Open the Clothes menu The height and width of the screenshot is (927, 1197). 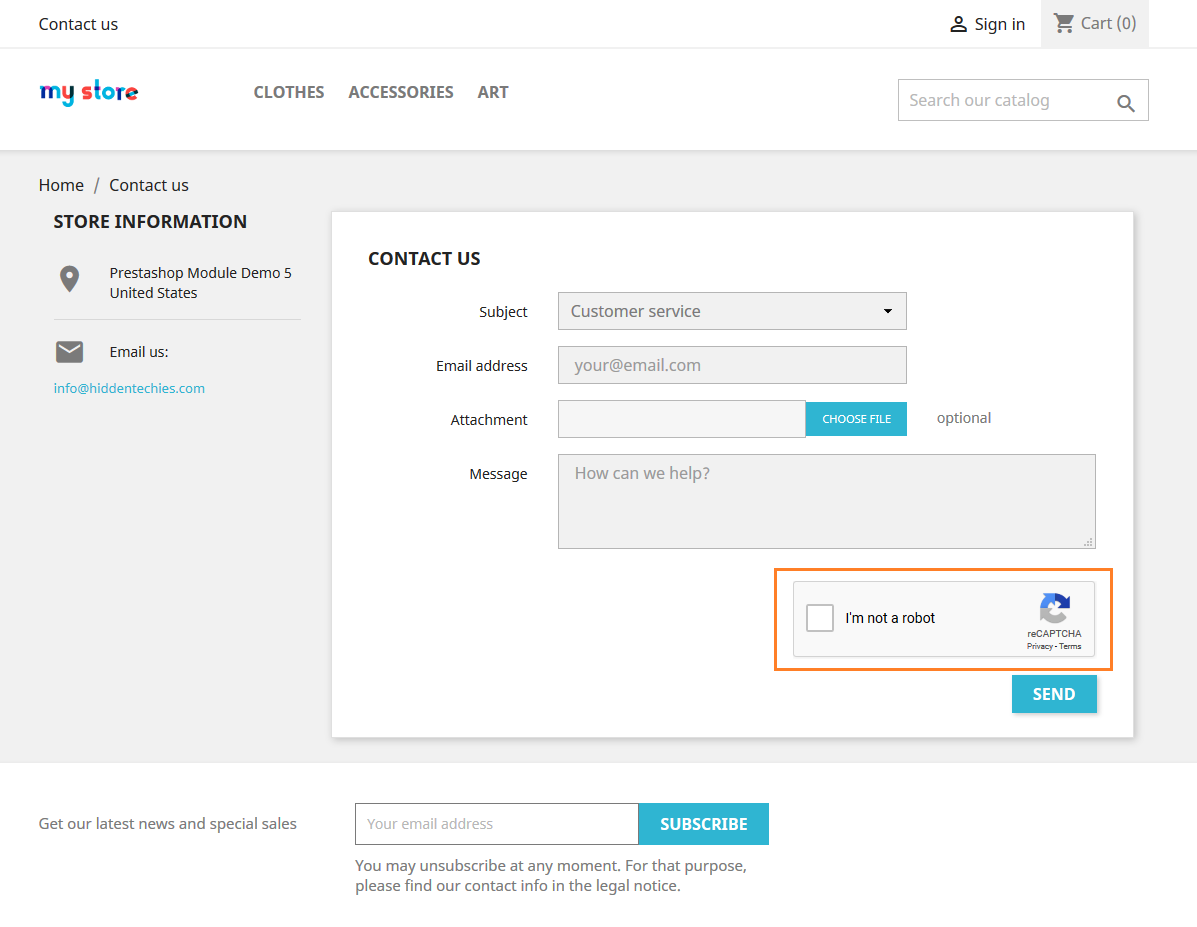tap(289, 92)
